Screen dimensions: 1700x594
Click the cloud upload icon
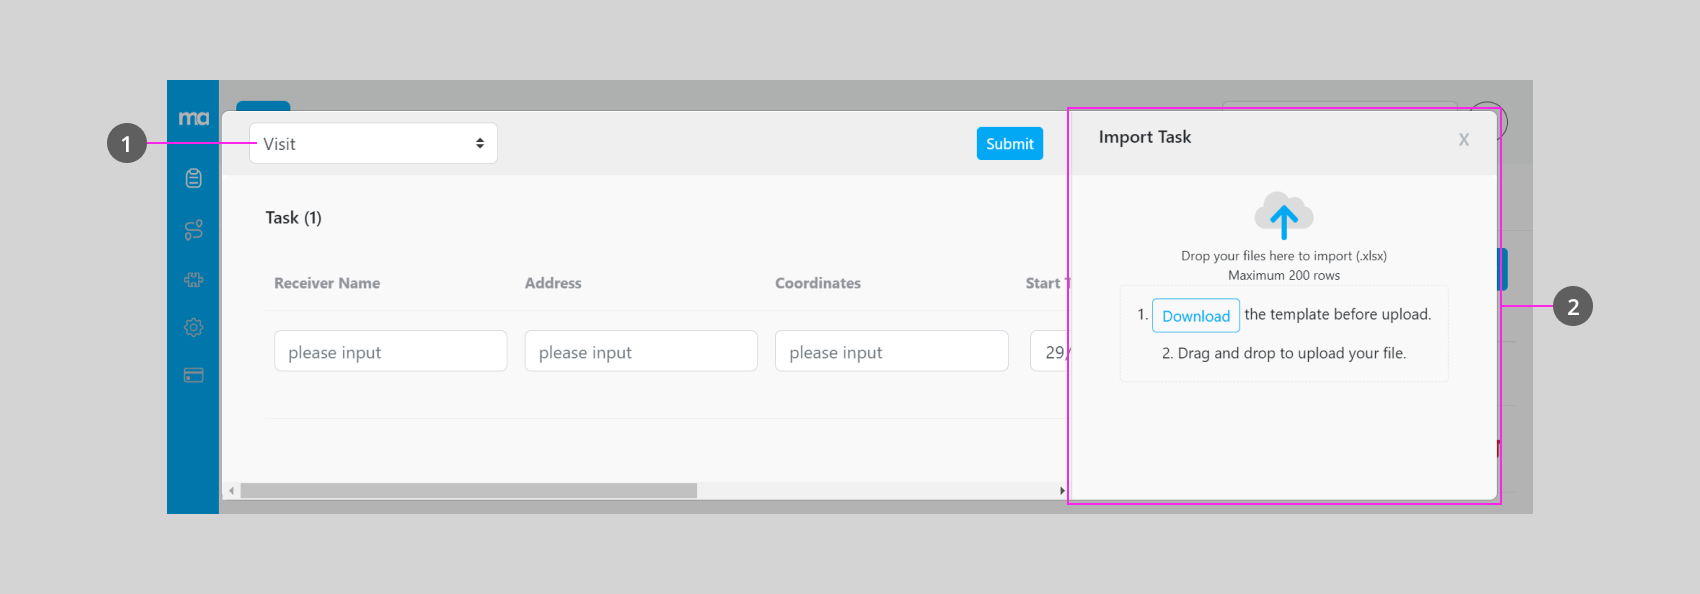coord(1284,214)
